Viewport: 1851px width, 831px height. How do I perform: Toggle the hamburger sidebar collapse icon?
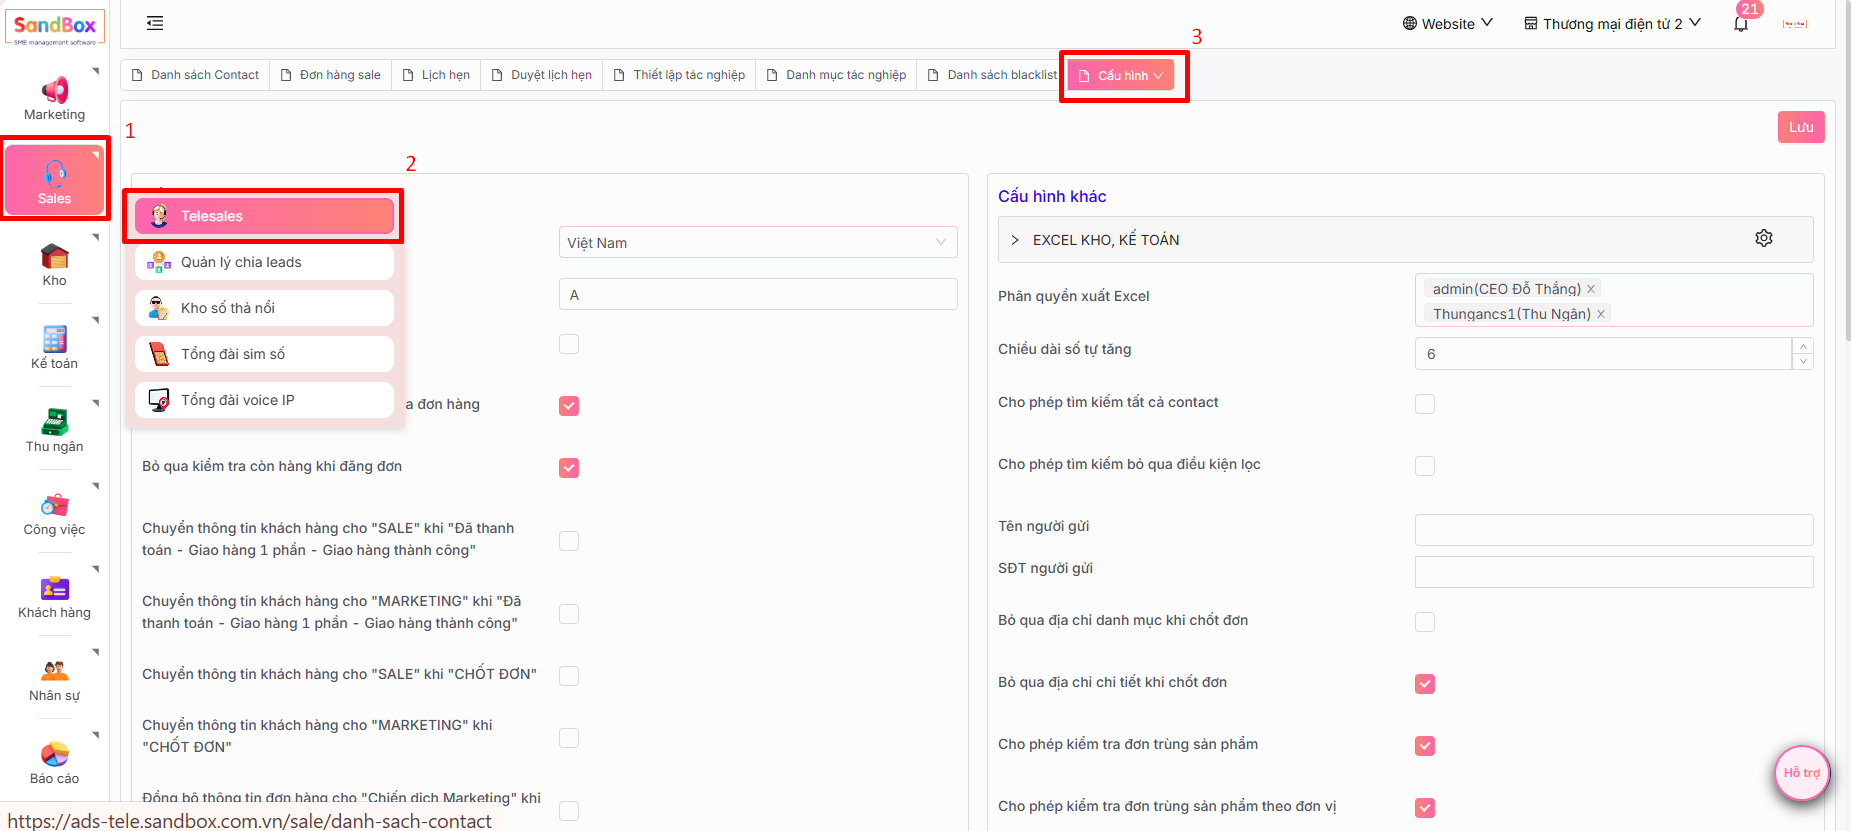[x=155, y=23]
